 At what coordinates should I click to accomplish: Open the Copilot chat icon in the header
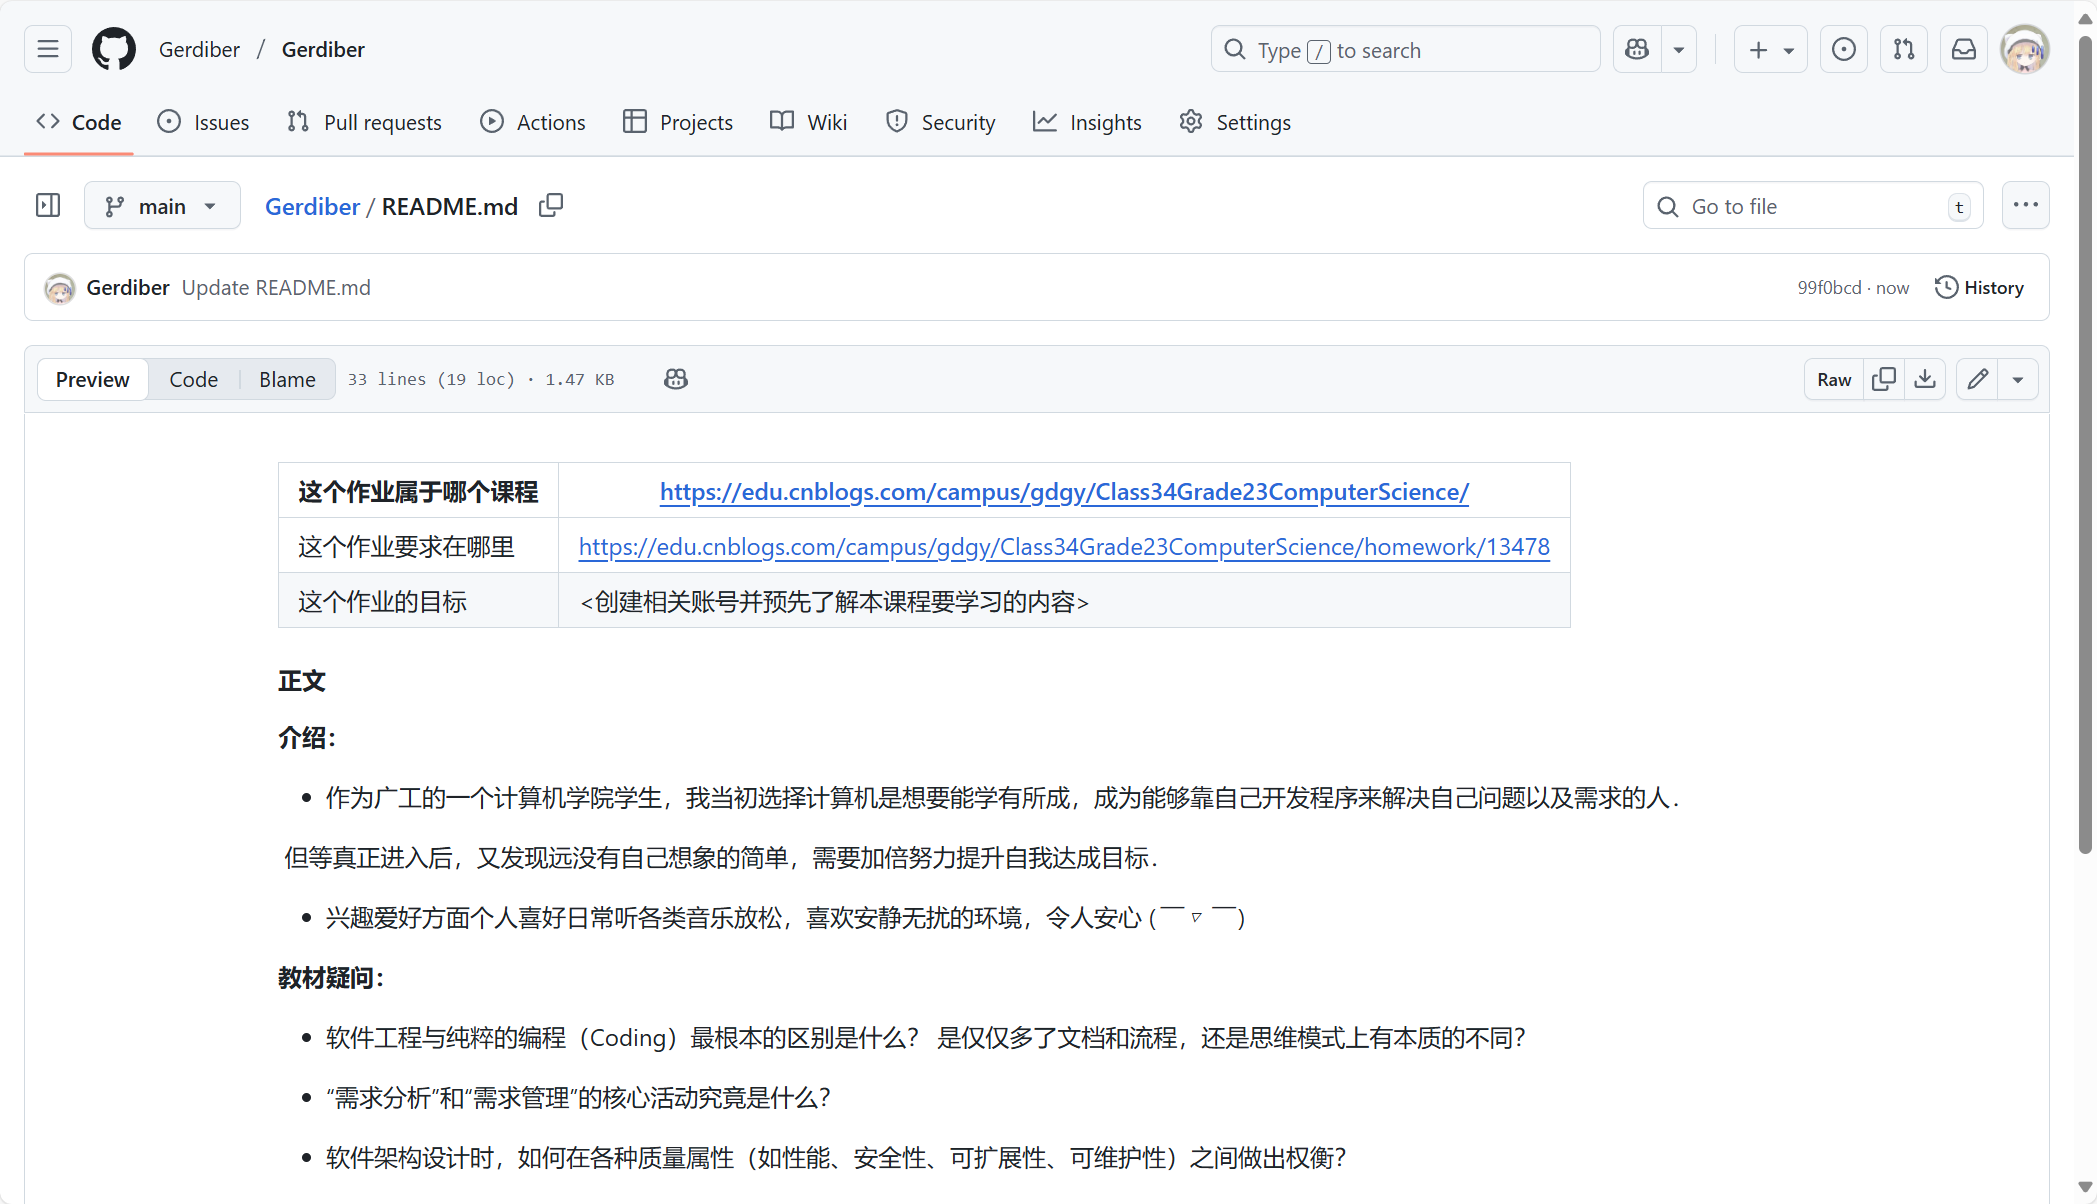[1635, 48]
